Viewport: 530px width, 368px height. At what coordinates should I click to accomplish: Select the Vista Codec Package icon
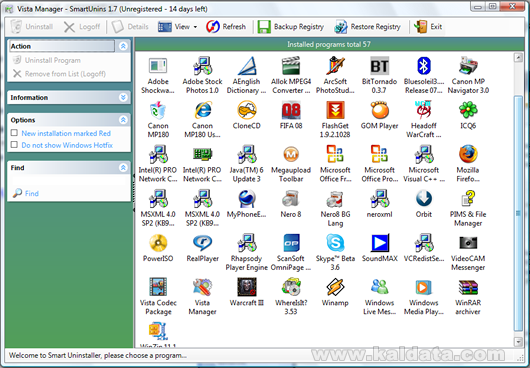tap(158, 287)
